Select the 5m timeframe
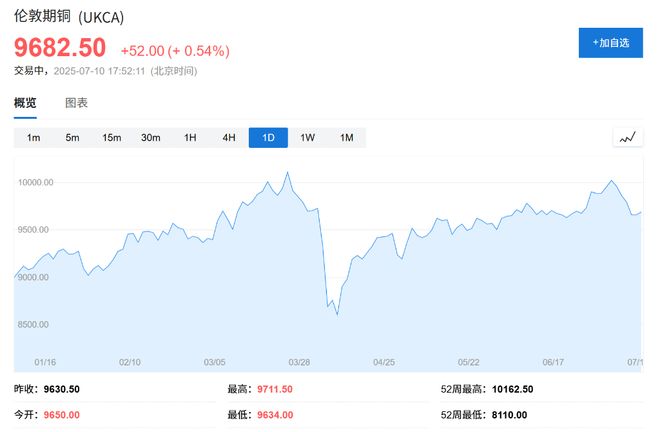 coord(72,137)
